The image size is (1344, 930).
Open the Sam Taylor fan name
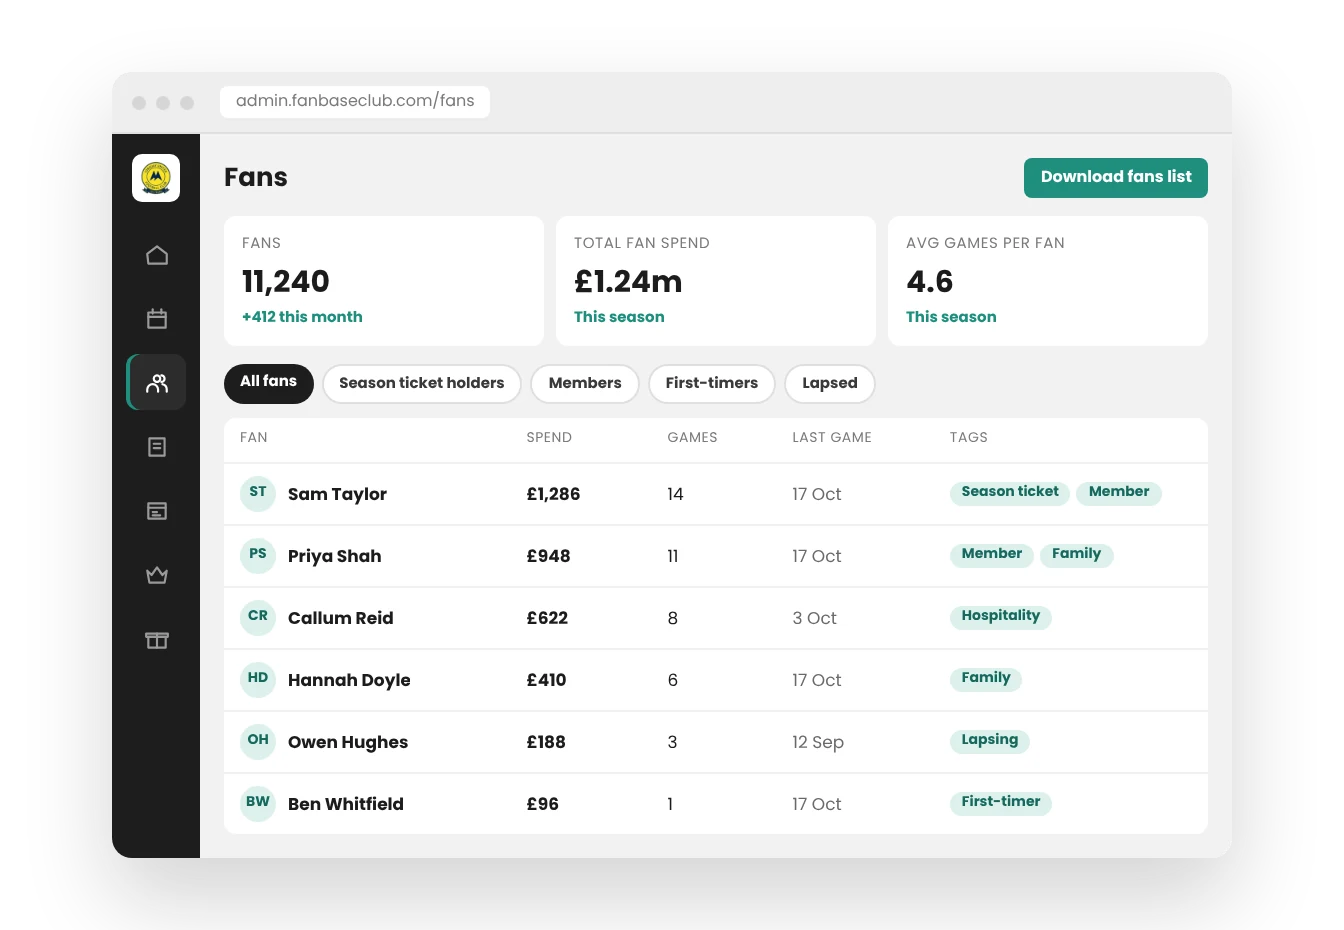337,494
